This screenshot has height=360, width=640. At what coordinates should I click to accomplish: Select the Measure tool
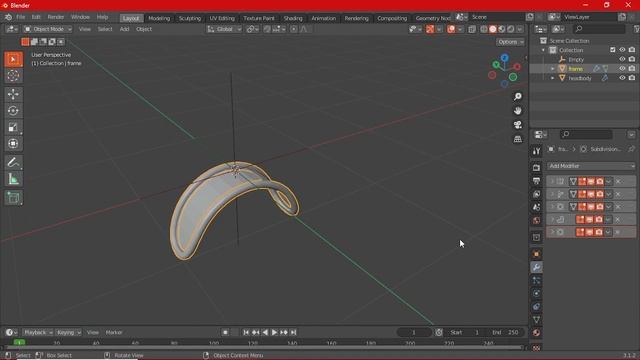pyautogui.click(x=13, y=179)
